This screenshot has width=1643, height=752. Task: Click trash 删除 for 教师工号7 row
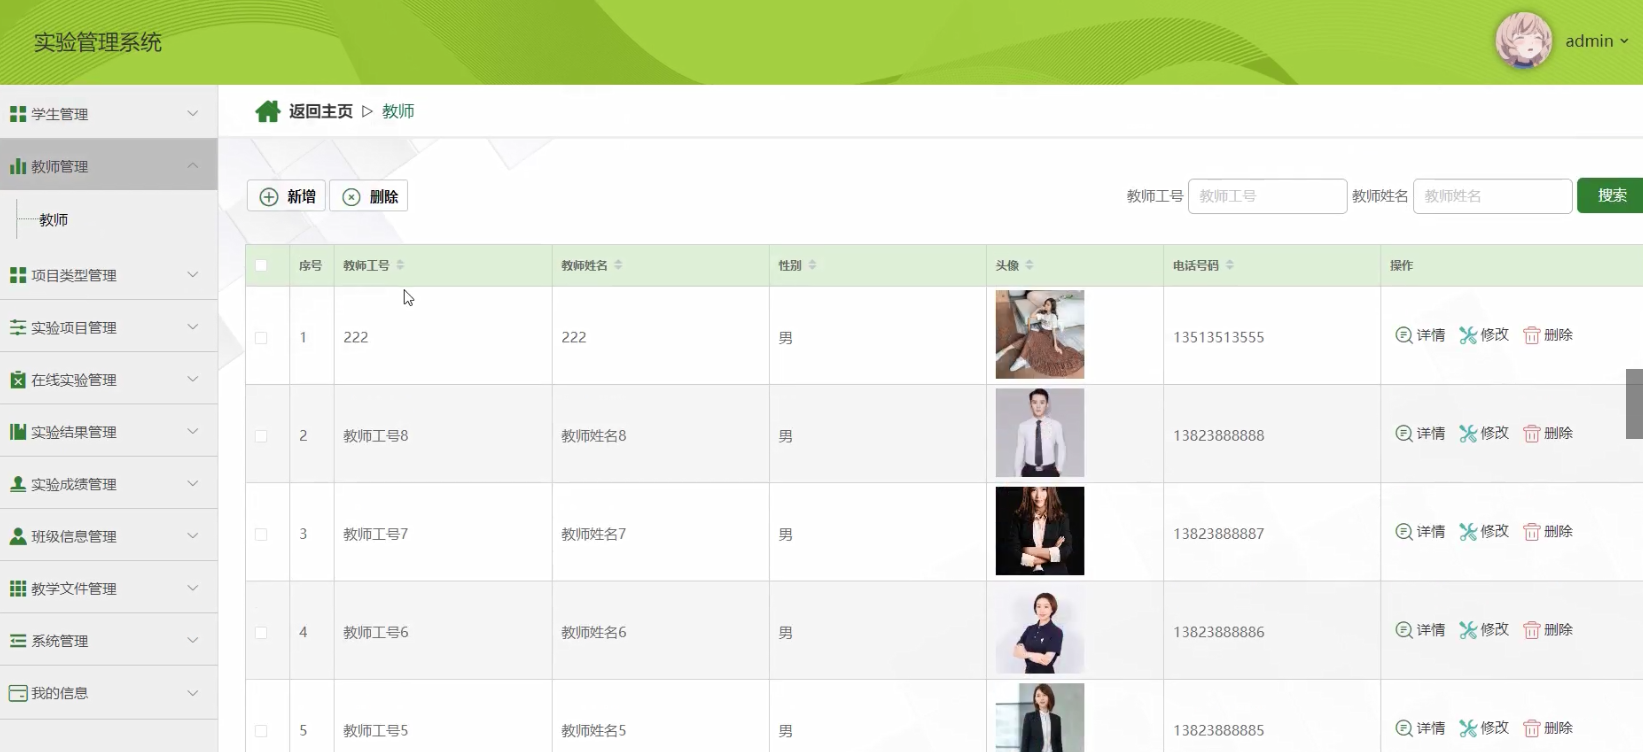[x=1548, y=531]
